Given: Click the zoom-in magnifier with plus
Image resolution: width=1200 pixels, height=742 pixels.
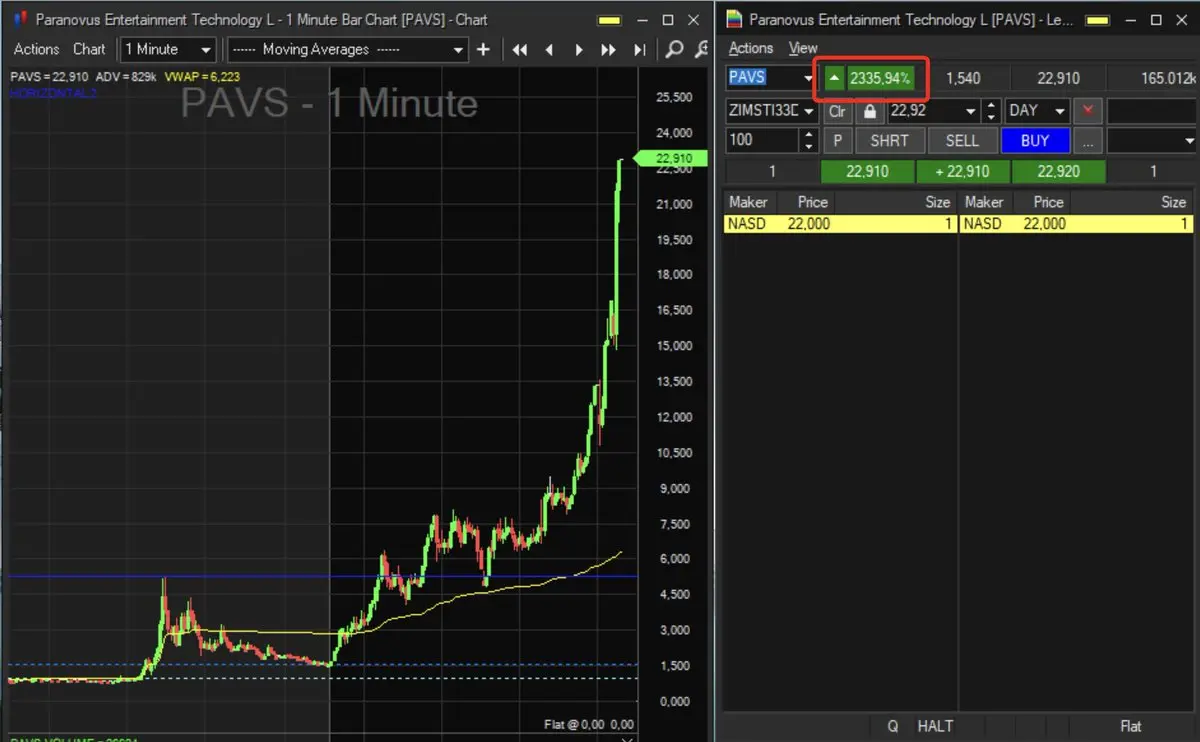Looking at the screenshot, I should click(x=703, y=49).
